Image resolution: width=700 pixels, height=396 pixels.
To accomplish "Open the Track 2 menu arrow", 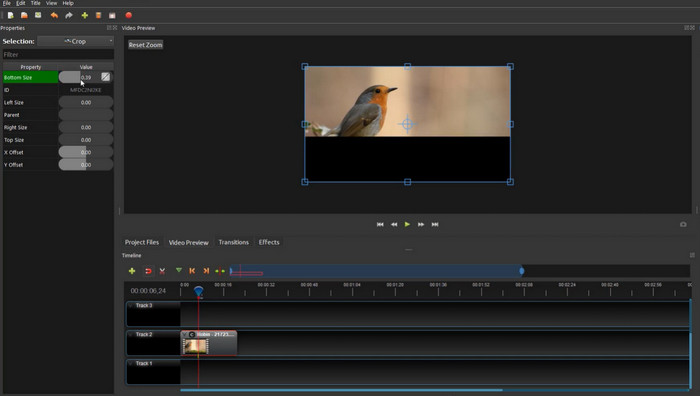I will (x=130, y=334).
